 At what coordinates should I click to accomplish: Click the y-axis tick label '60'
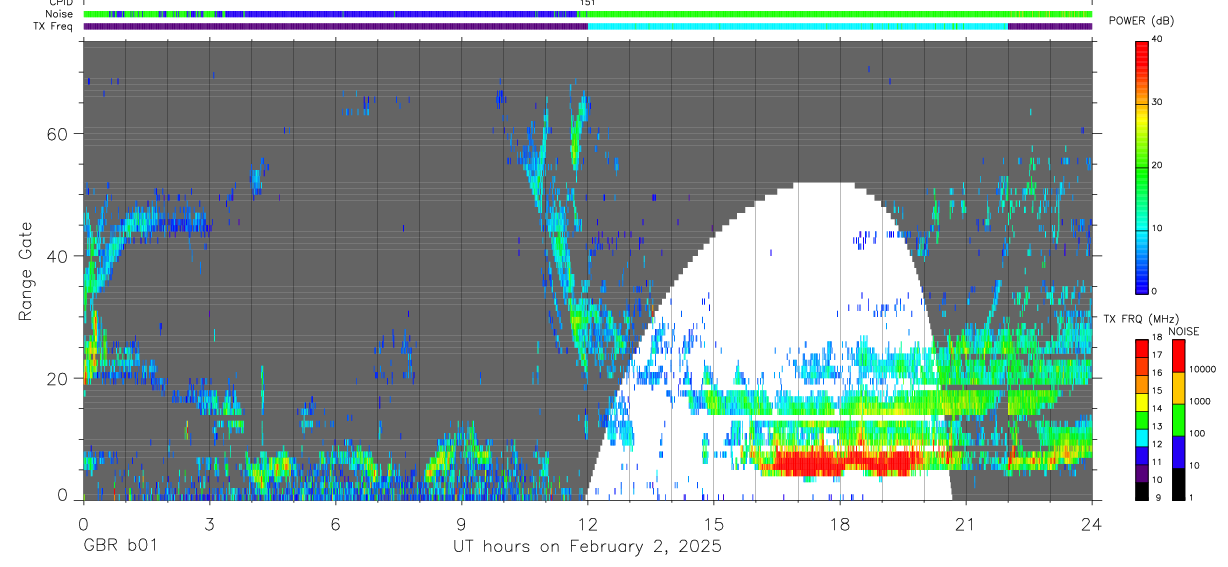coord(59,134)
